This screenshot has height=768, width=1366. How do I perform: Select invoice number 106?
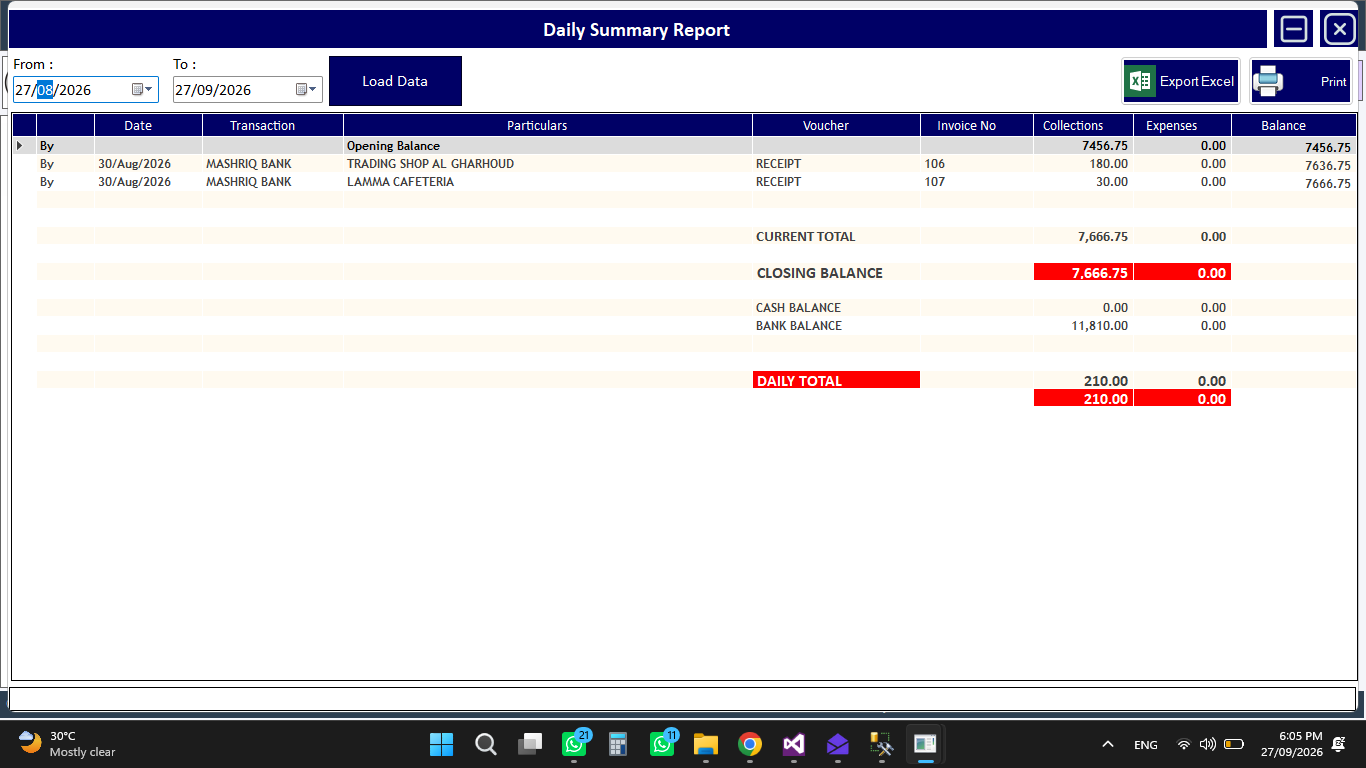pos(977,164)
